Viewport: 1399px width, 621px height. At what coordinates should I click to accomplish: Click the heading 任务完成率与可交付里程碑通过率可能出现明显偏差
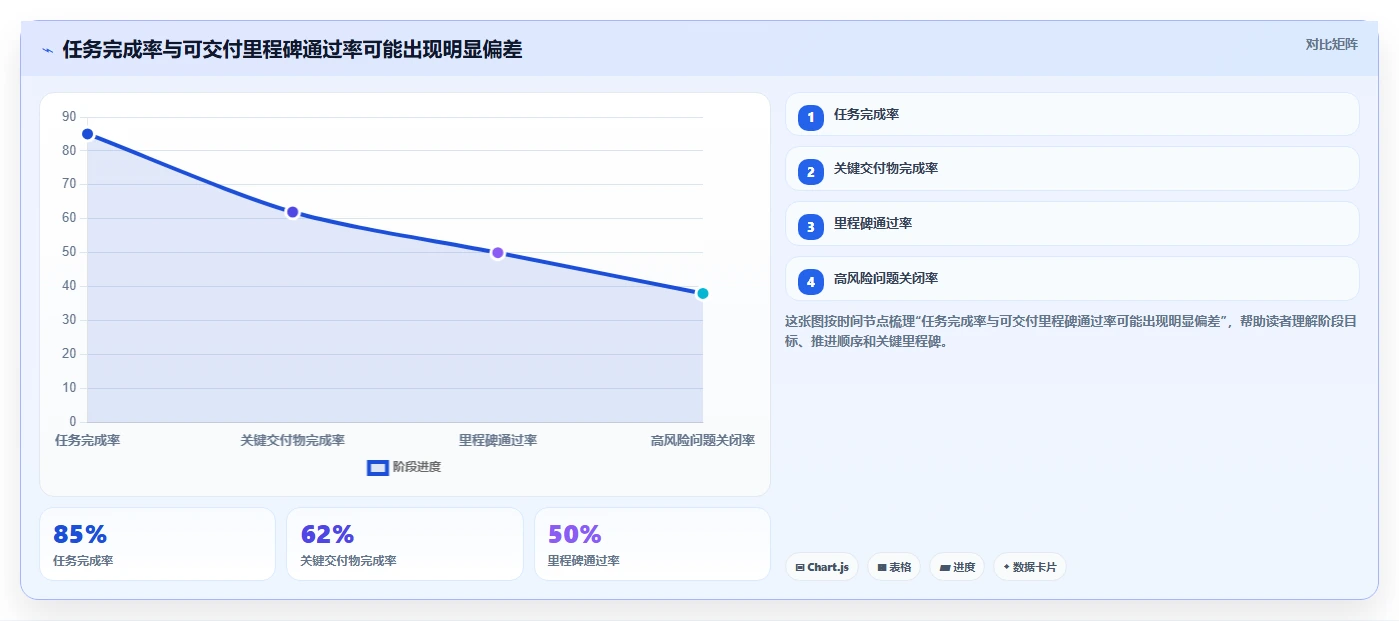292,50
